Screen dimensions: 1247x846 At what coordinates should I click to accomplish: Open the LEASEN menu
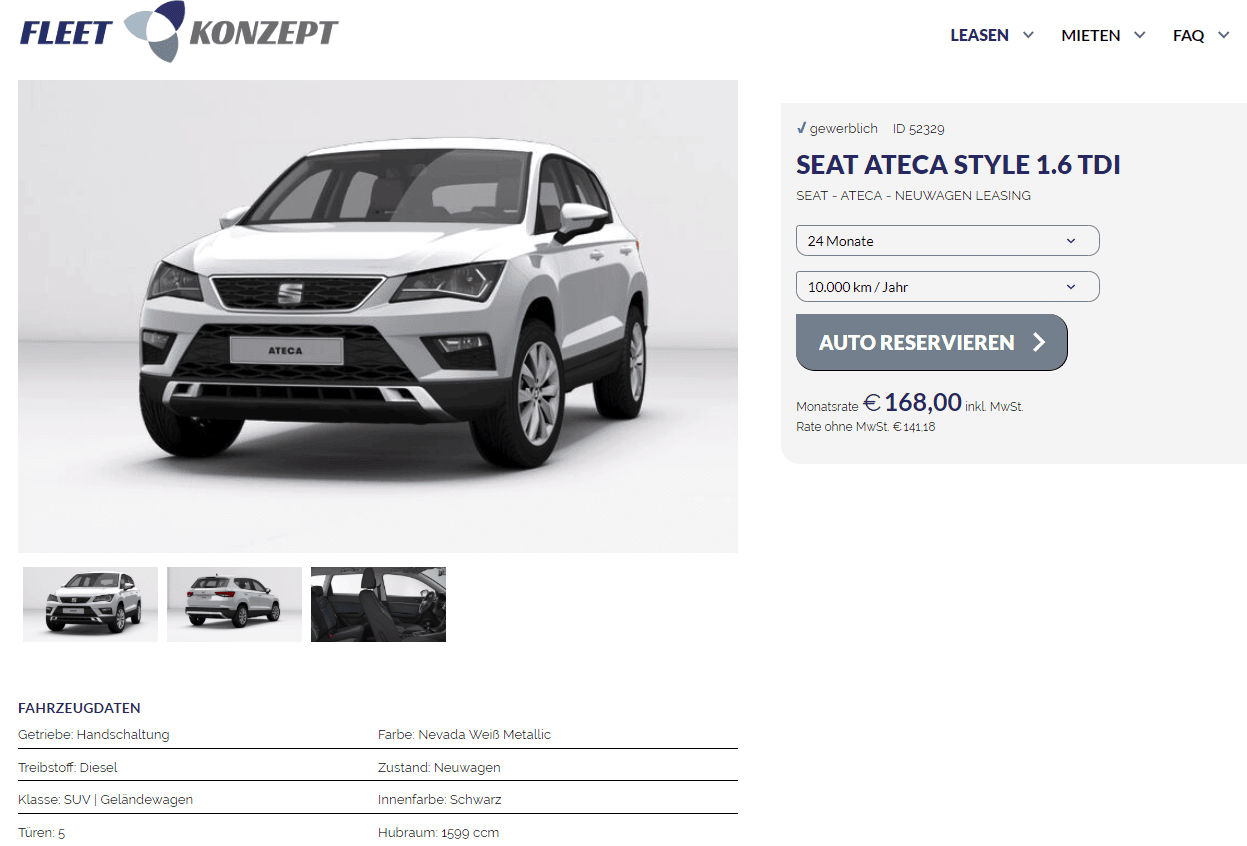(x=979, y=35)
